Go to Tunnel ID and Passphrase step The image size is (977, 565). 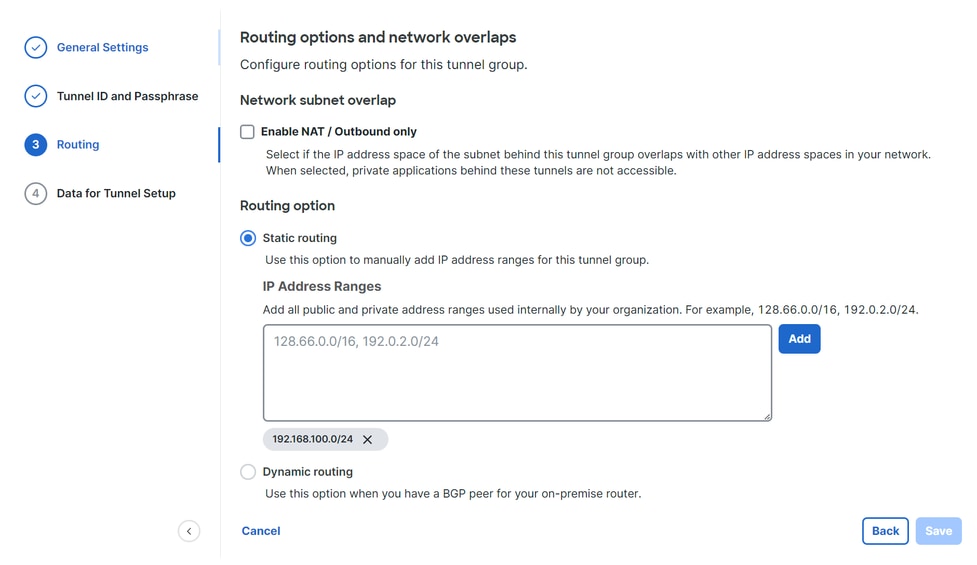point(127,96)
